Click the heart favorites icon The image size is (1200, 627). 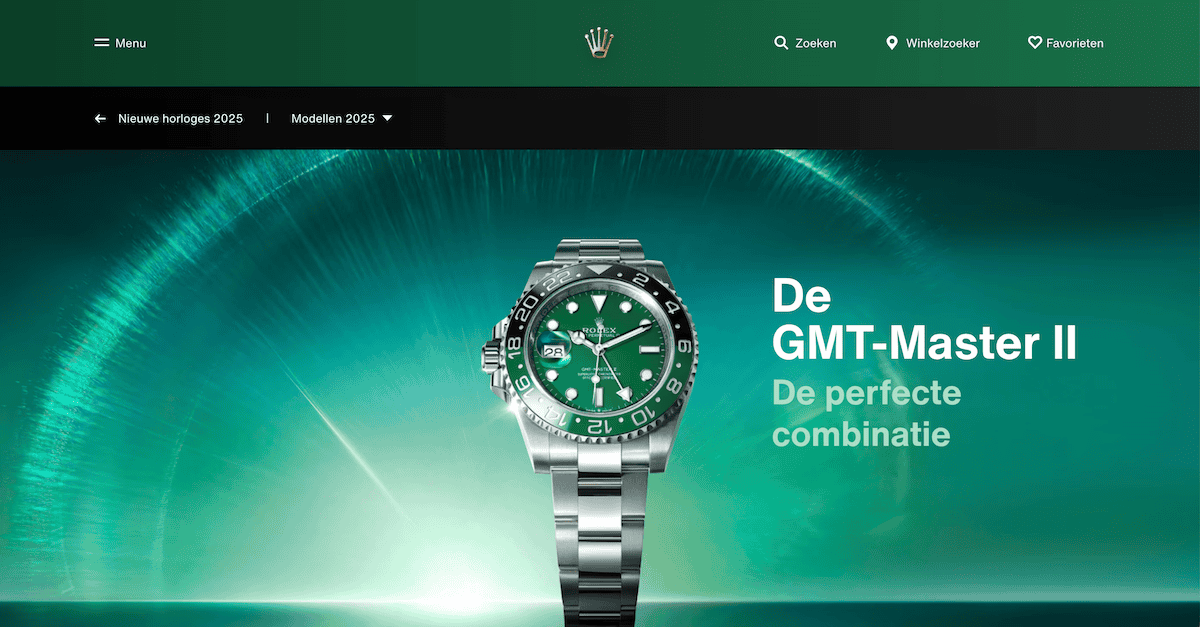tap(1035, 43)
